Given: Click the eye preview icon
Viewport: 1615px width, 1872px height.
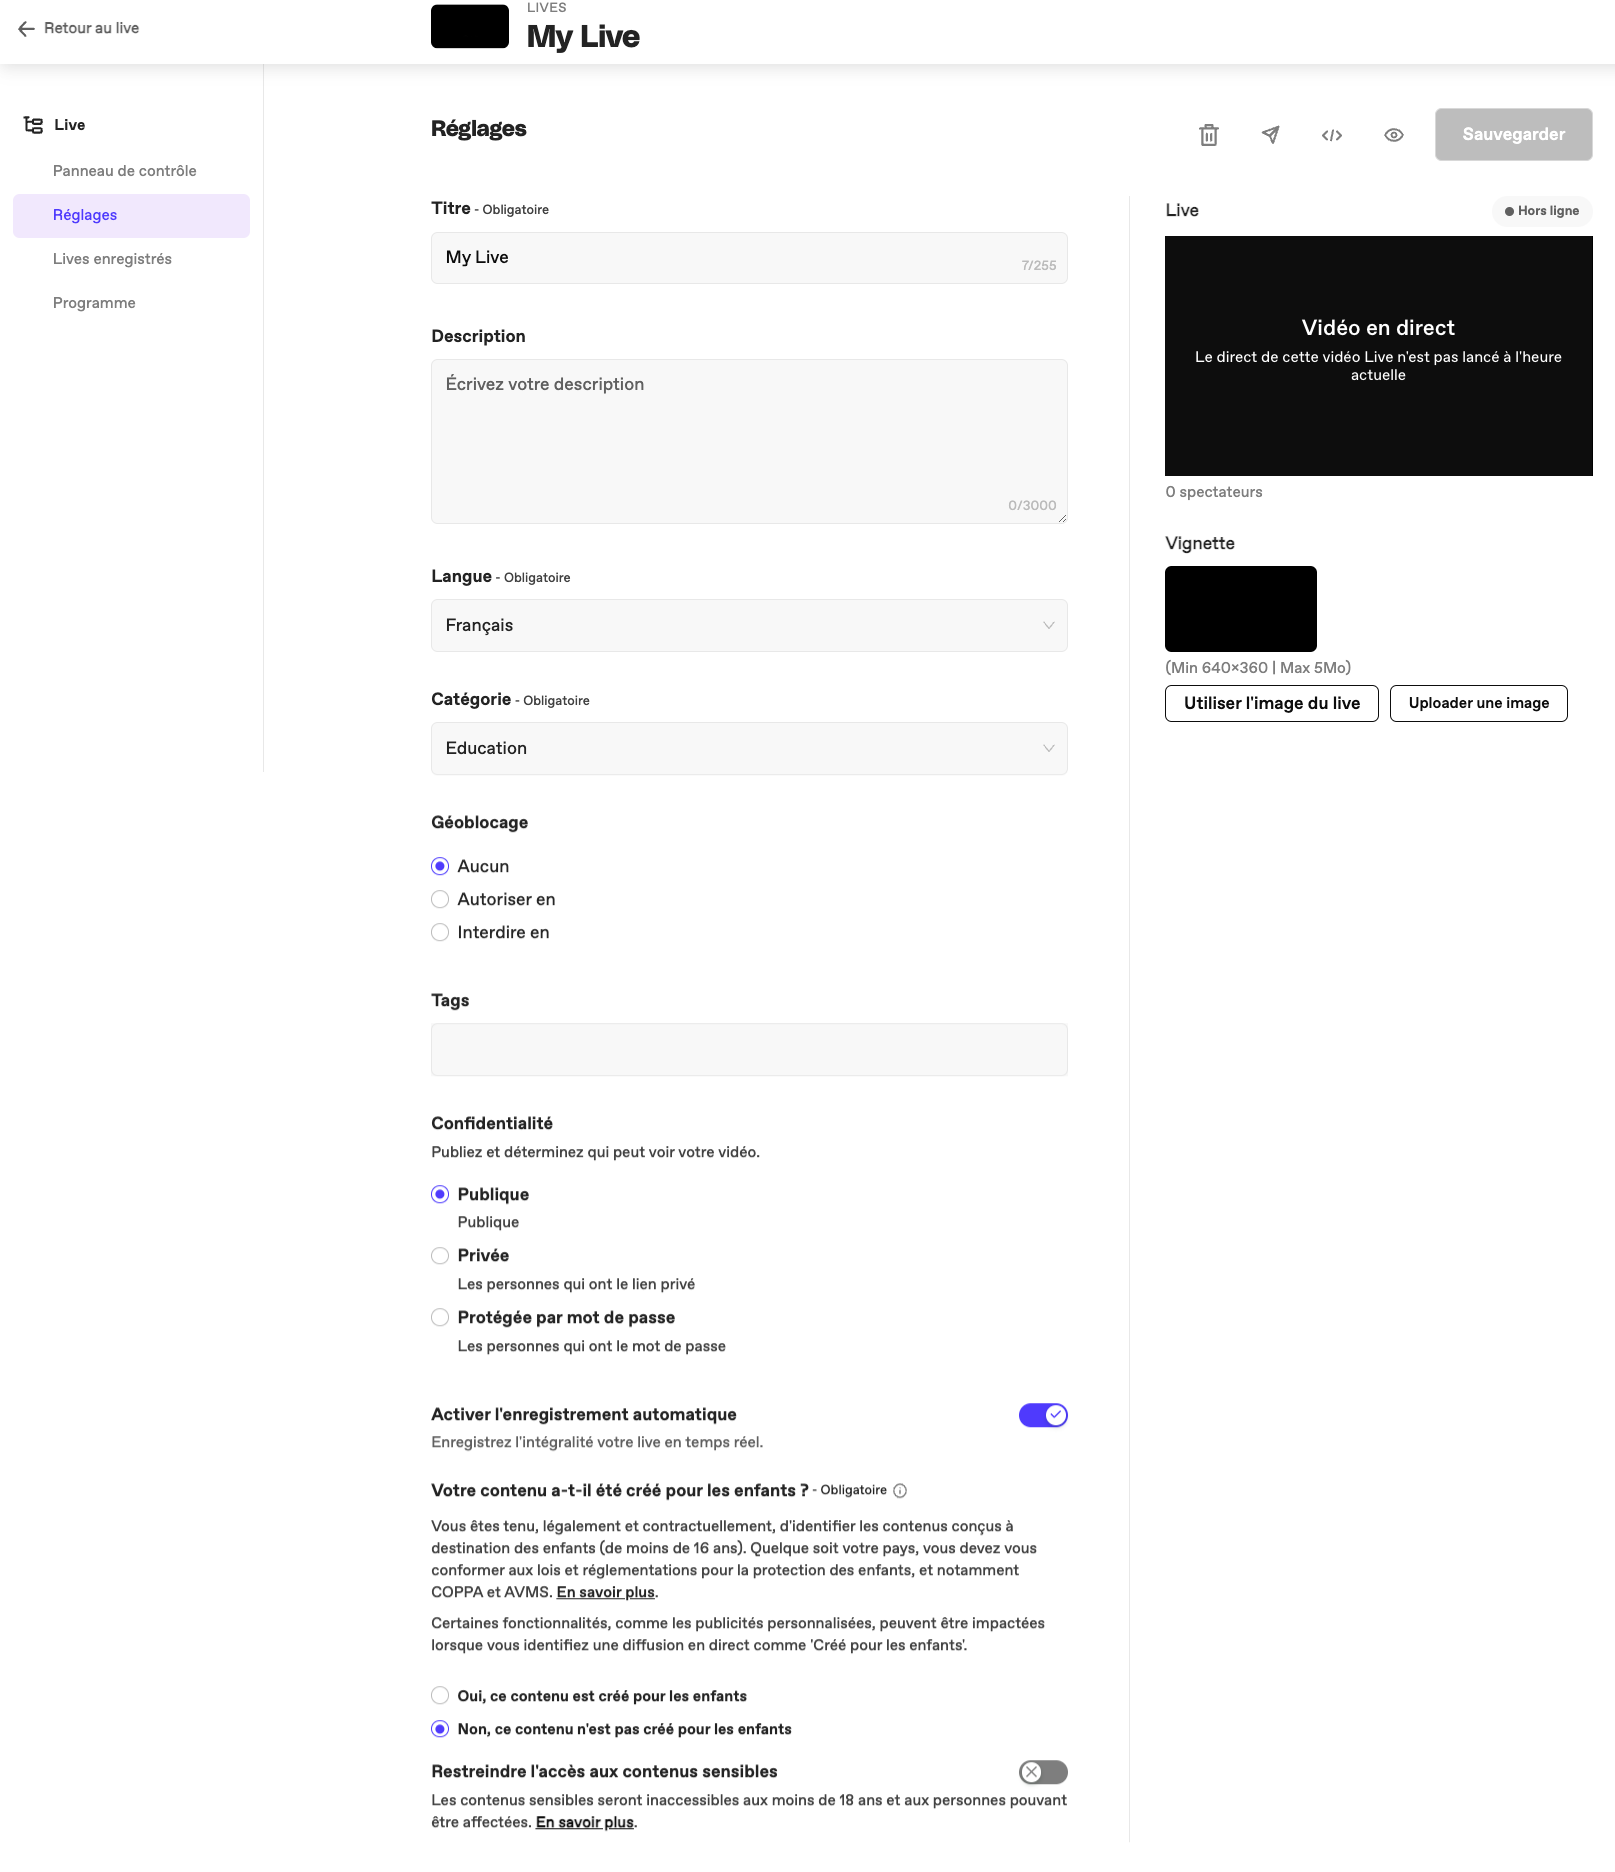Looking at the screenshot, I should 1394,135.
